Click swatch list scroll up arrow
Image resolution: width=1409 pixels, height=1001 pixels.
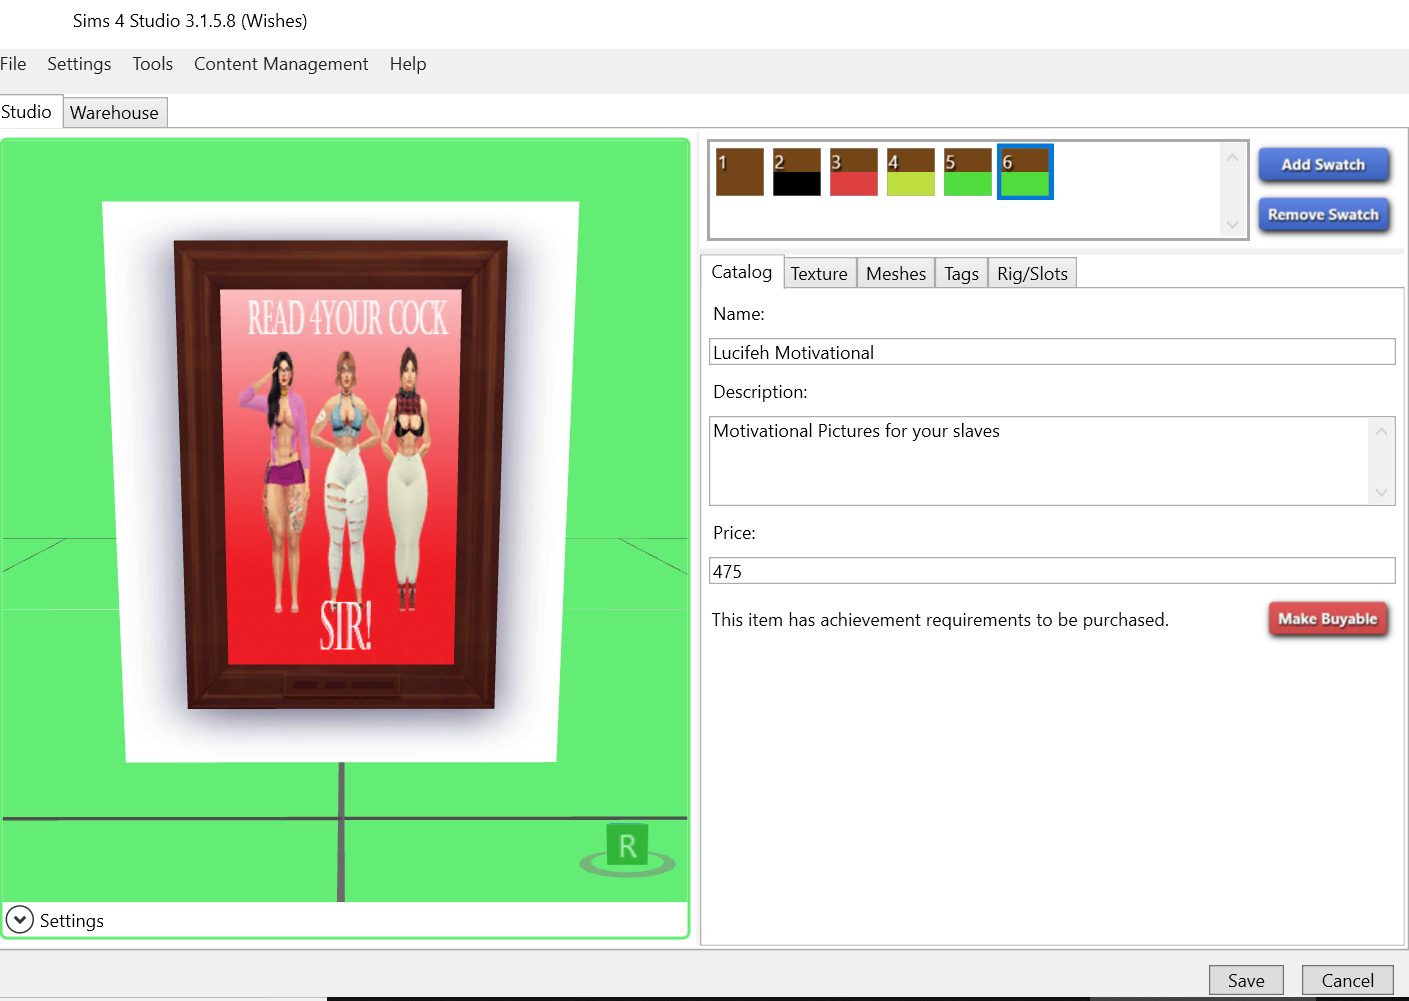(x=1232, y=158)
